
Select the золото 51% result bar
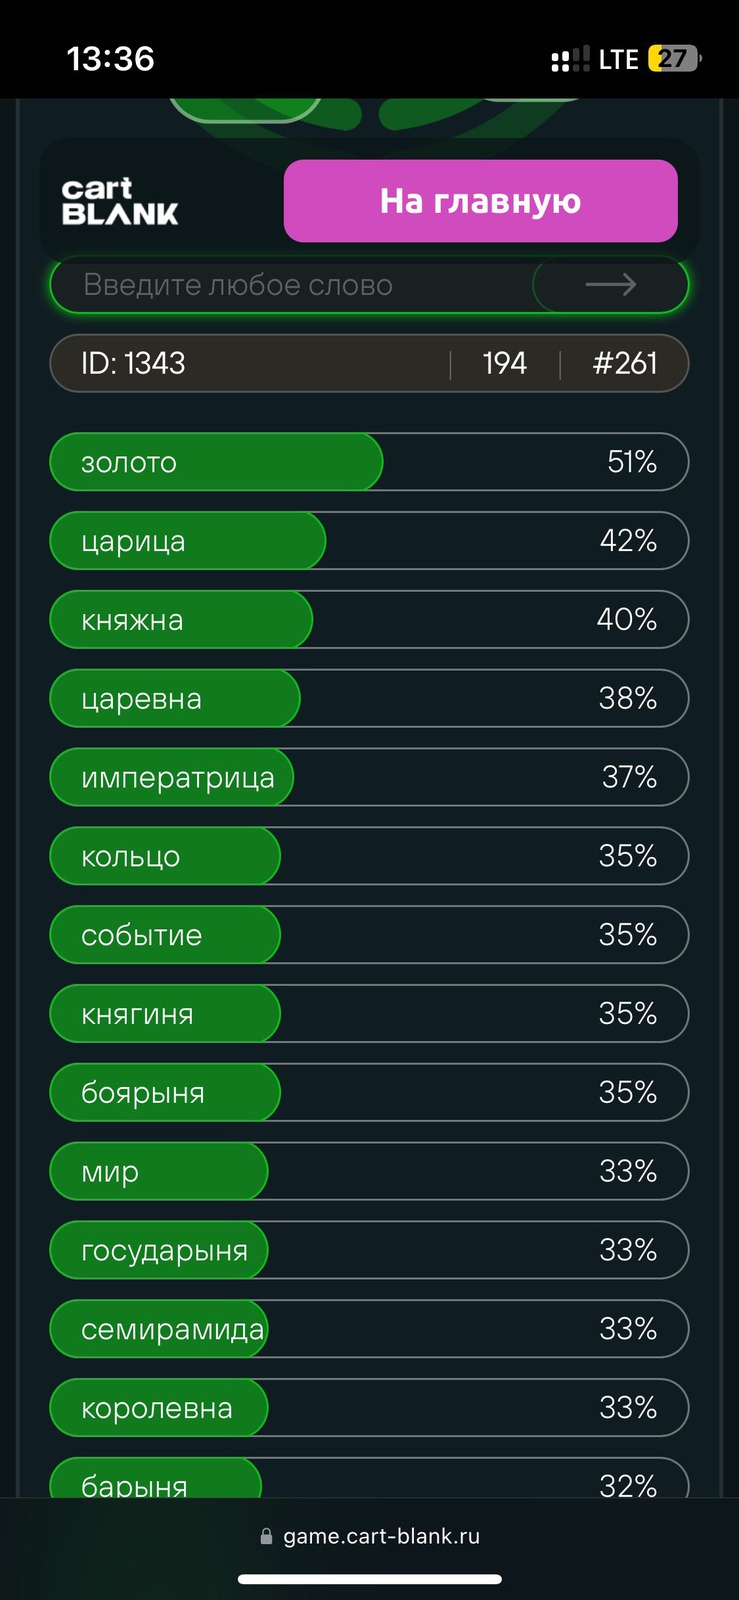(x=369, y=462)
